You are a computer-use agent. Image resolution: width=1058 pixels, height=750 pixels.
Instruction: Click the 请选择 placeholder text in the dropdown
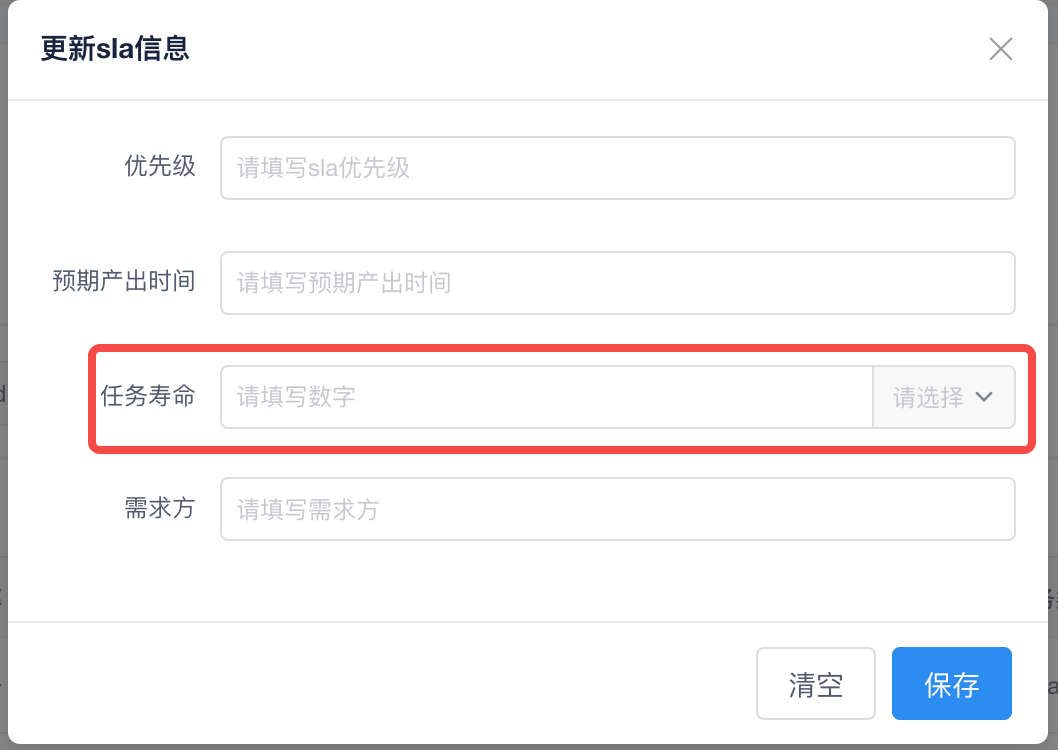[927, 397]
